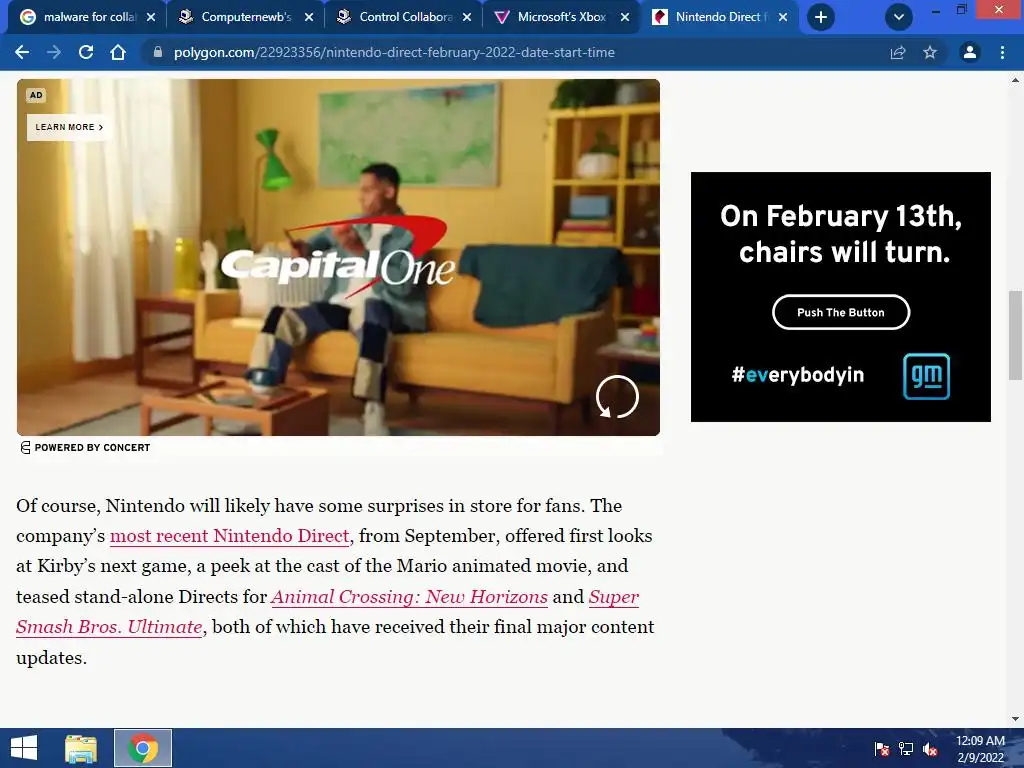Open the browser home page
Viewport: 1024px width, 768px height.
(x=118, y=52)
